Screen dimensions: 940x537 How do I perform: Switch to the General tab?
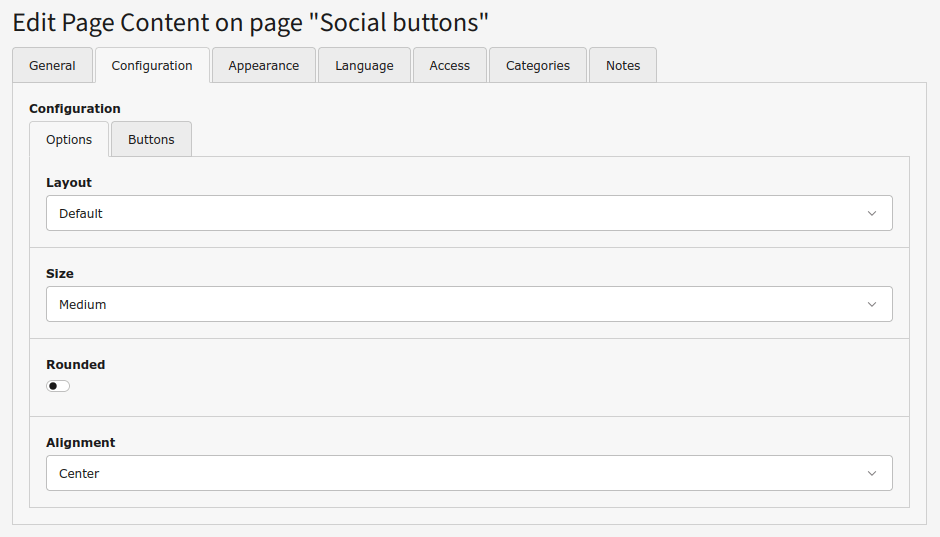point(52,66)
